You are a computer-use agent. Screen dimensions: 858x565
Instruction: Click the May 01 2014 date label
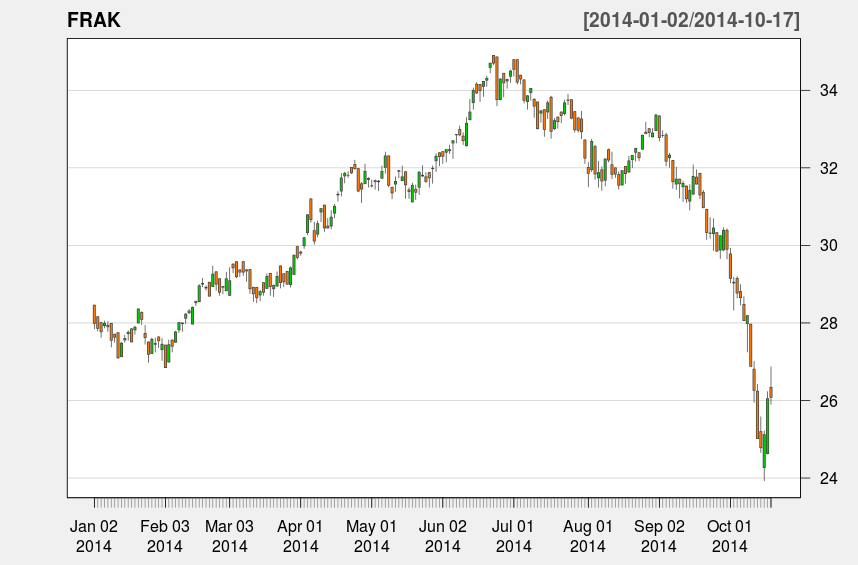pyautogui.click(x=371, y=536)
